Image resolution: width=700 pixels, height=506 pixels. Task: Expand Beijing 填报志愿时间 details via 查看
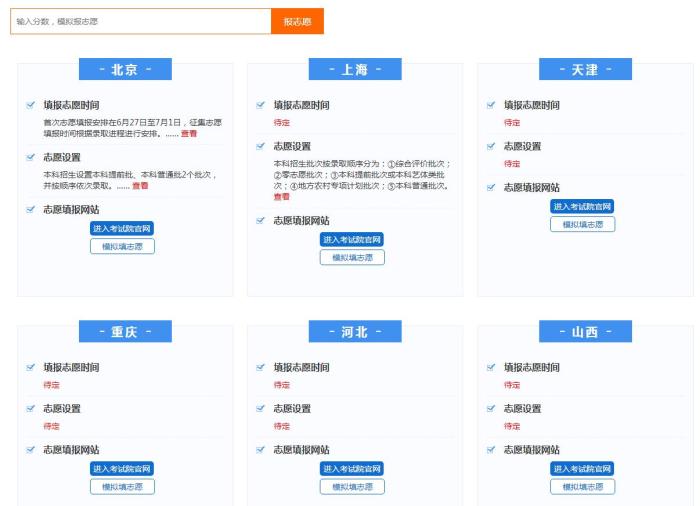[x=189, y=133]
